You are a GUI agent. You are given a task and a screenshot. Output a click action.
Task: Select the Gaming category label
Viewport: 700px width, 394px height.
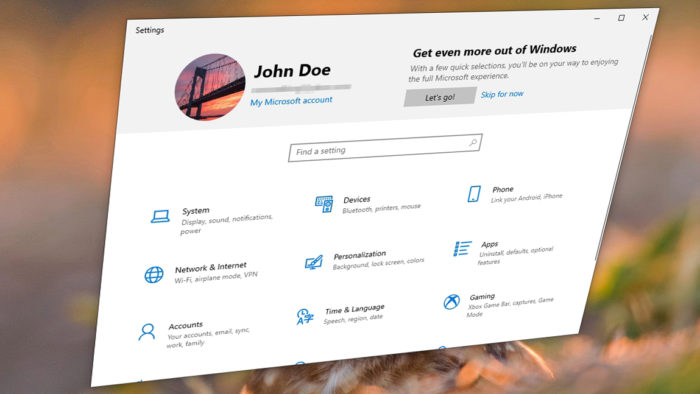point(482,297)
